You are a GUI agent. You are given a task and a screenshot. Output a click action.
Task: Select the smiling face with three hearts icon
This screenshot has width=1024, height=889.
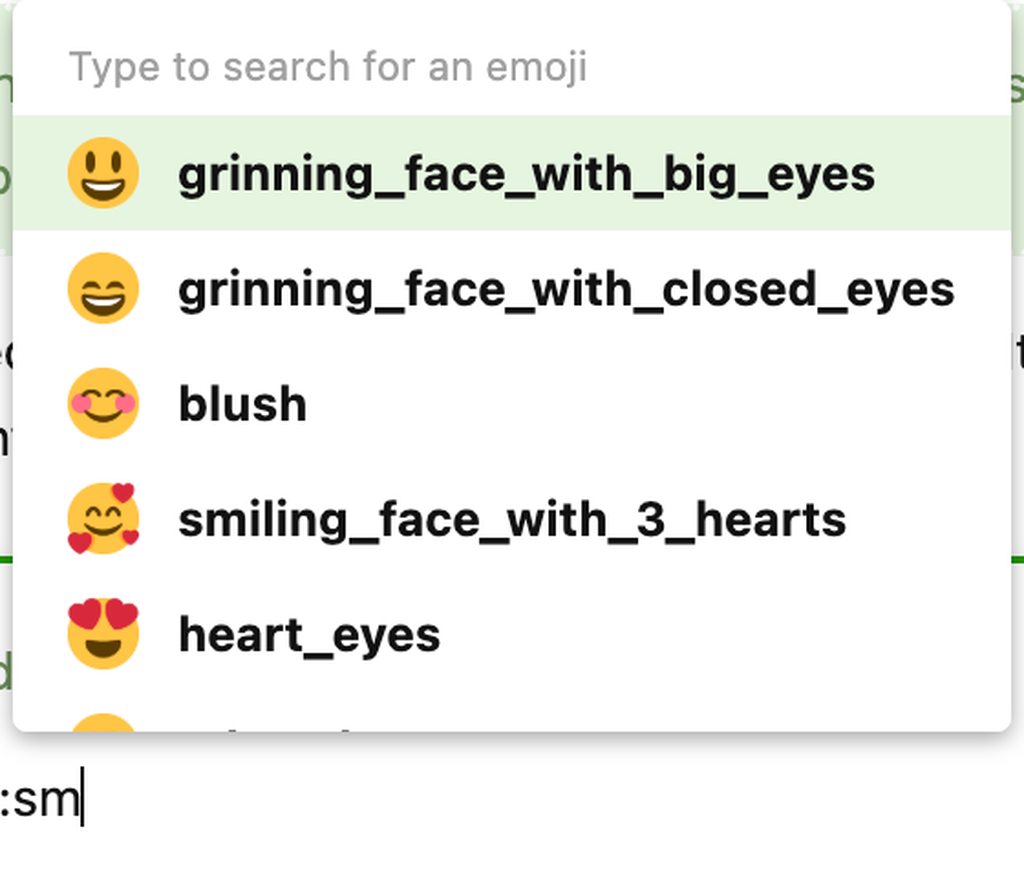point(103,519)
